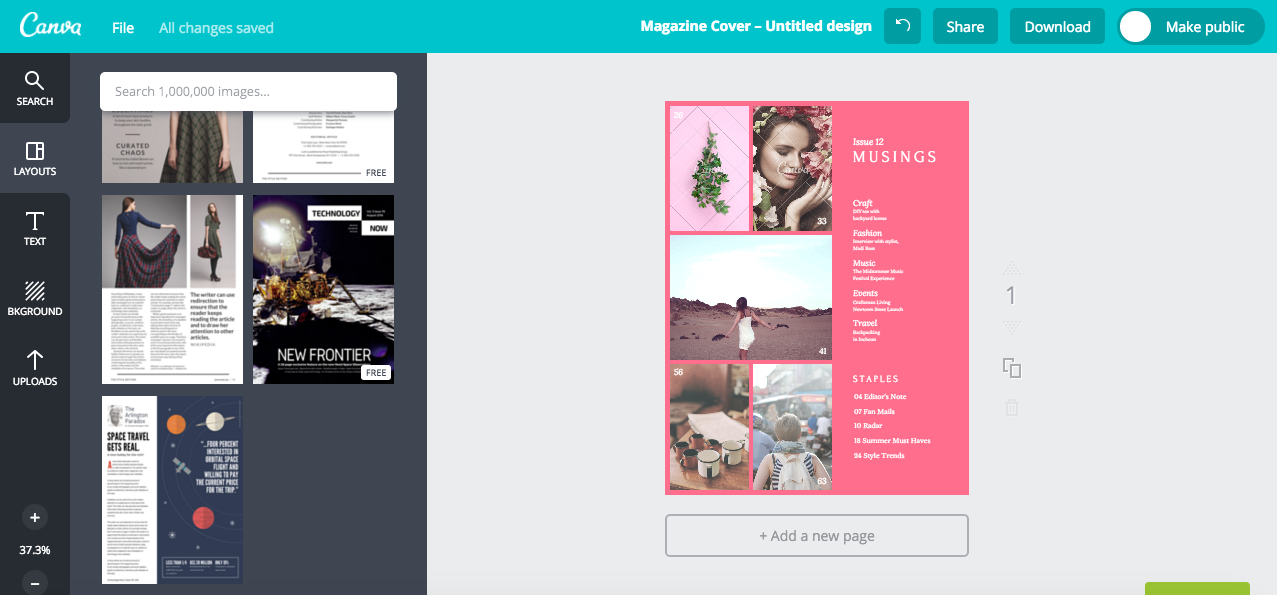The width and height of the screenshot is (1277, 595).
Task: Select the 18 Summer Must Haves line
Action: pos(892,441)
